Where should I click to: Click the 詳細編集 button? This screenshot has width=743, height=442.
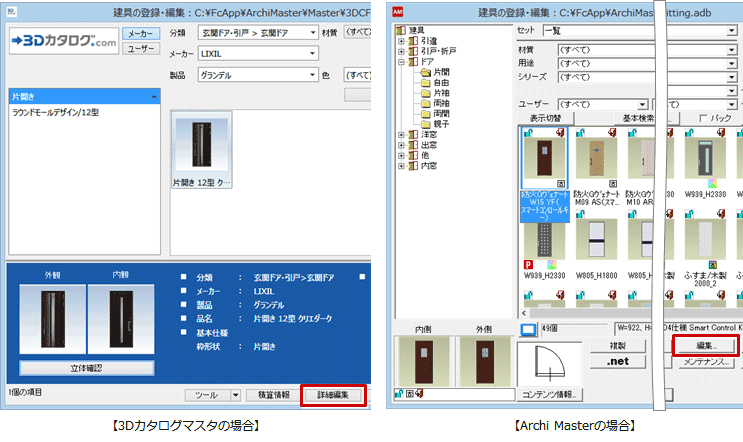(333, 395)
